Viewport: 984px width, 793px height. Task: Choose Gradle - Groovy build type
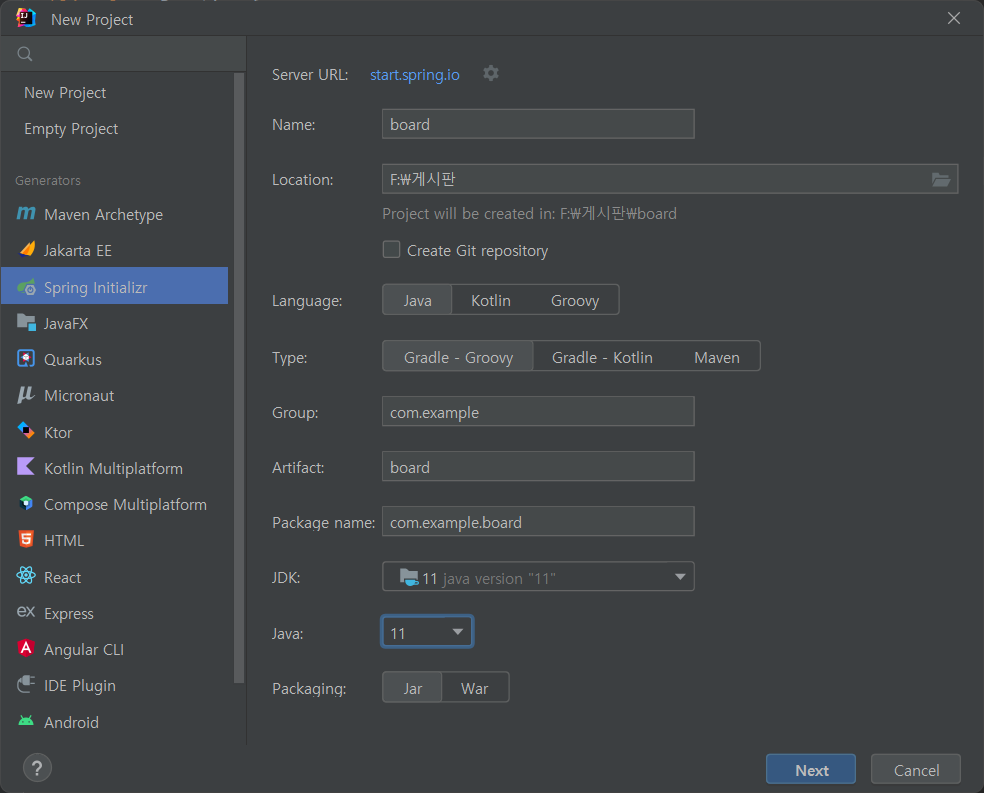pos(458,357)
